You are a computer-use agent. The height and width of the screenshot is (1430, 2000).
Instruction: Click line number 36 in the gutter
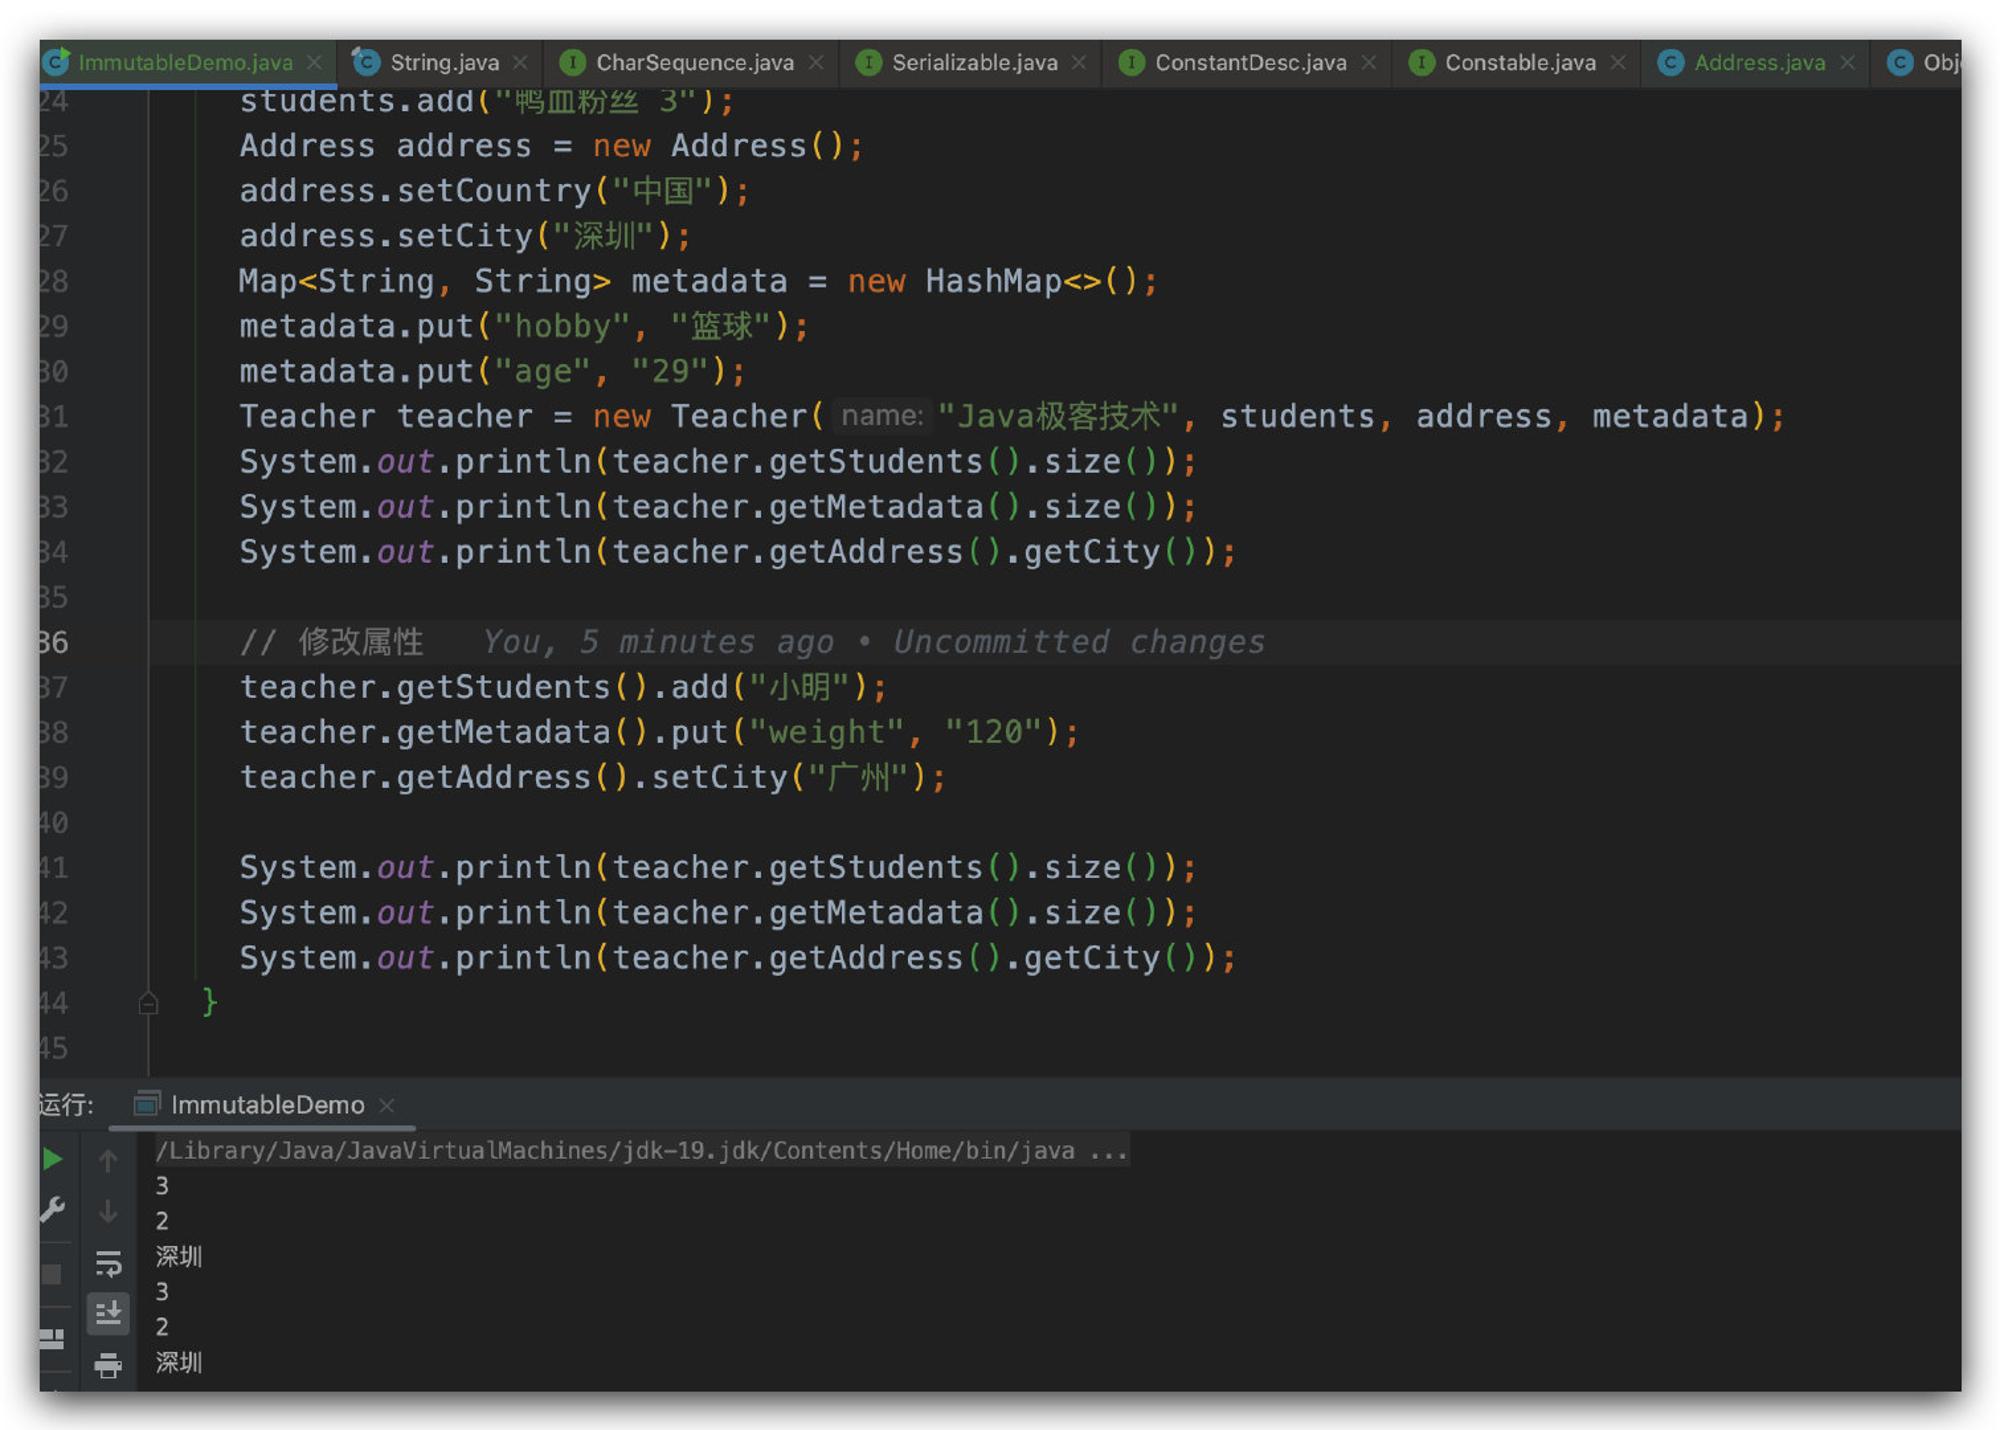point(54,642)
